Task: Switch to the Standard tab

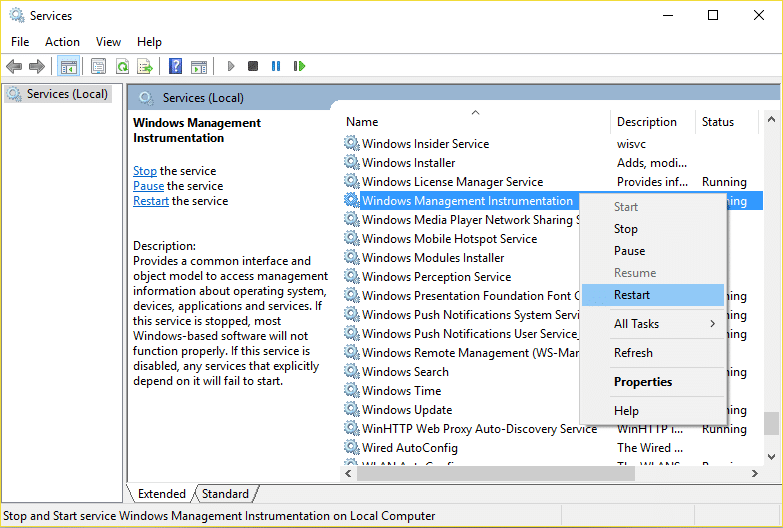Action: point(225,494)
